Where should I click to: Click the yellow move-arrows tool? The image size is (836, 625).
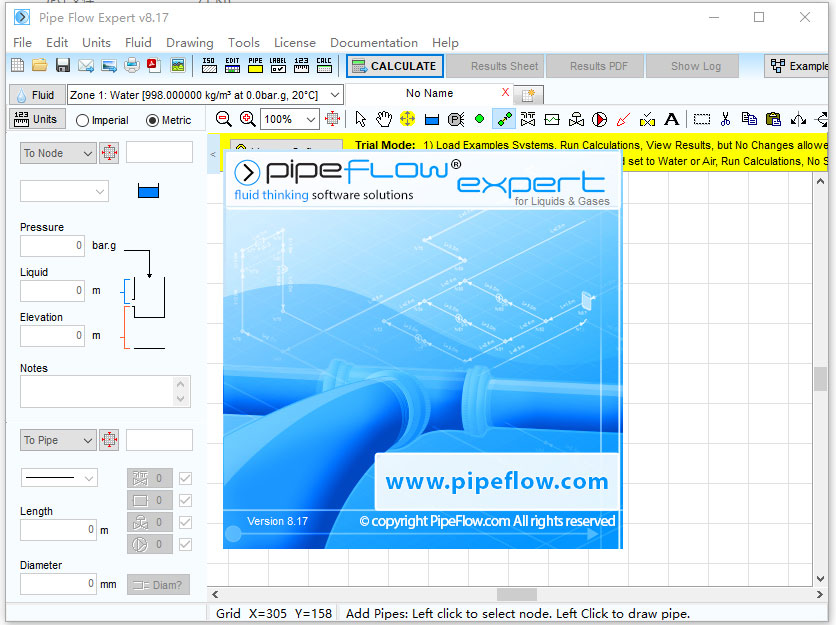(x=407, y=119)
